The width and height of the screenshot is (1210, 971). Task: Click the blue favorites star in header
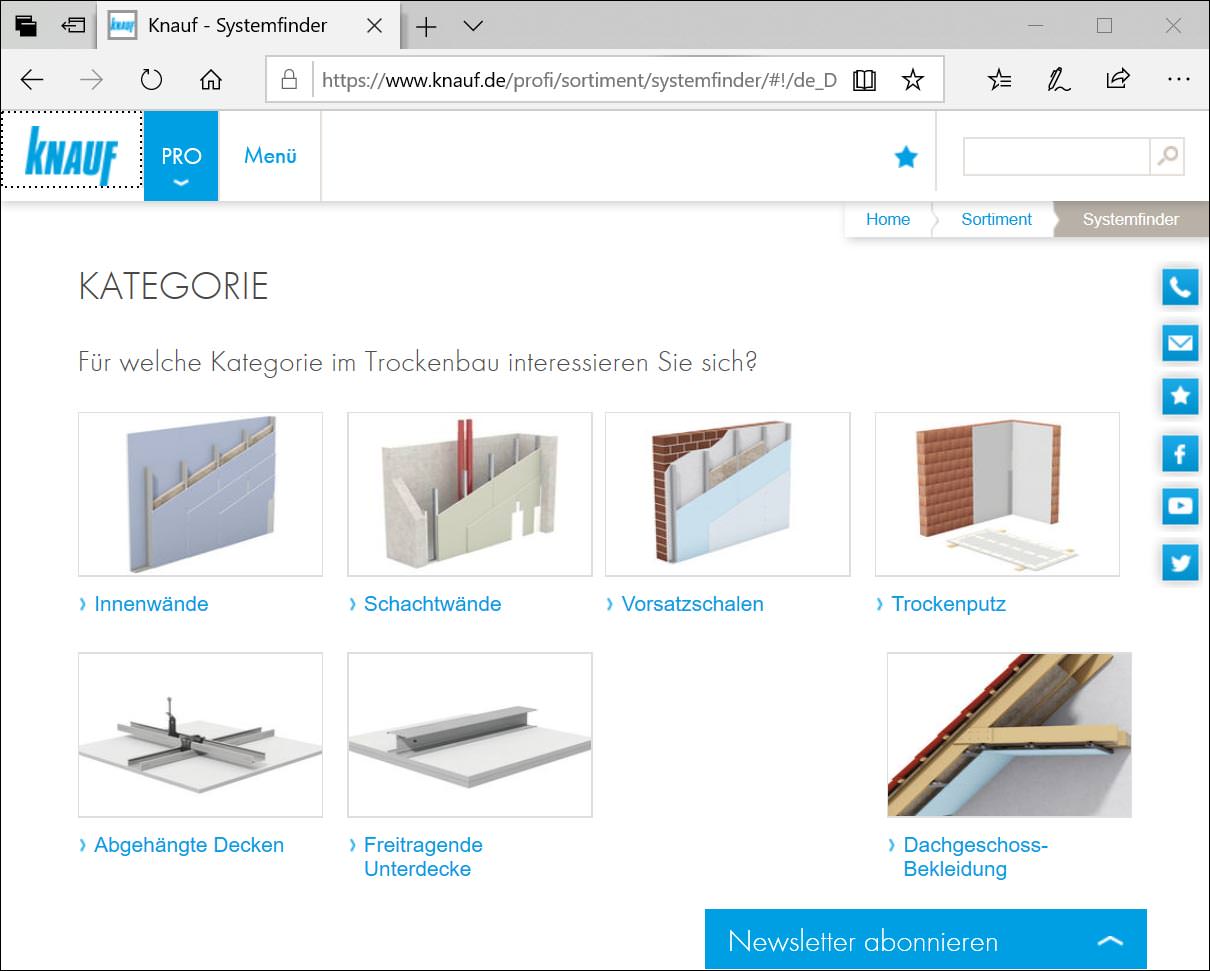point(906,157)
